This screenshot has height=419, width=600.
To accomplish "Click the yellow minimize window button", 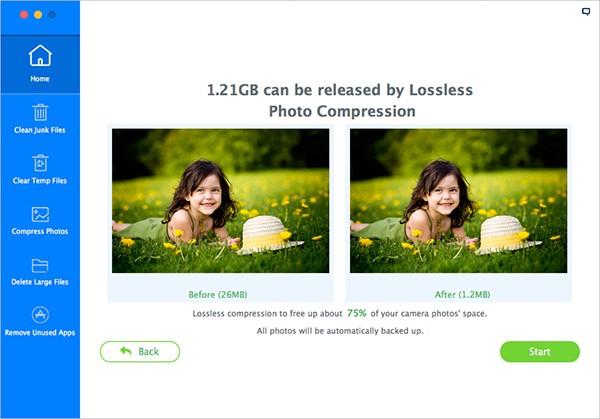I will [38, 15].
